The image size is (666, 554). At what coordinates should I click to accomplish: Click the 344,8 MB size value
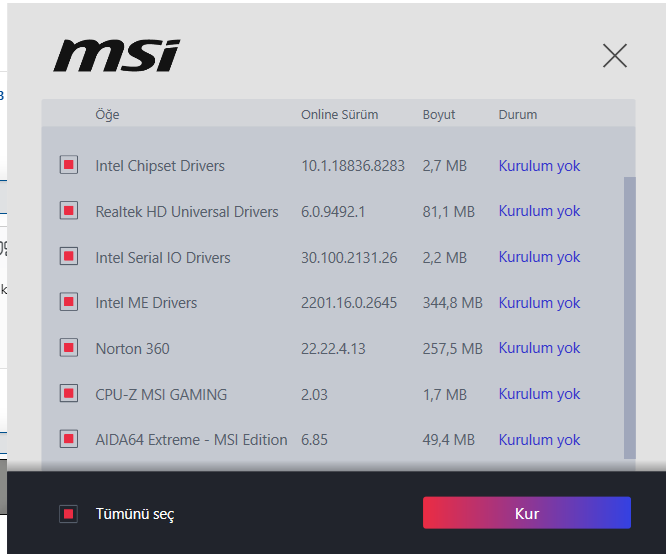(x=452, y=303)
